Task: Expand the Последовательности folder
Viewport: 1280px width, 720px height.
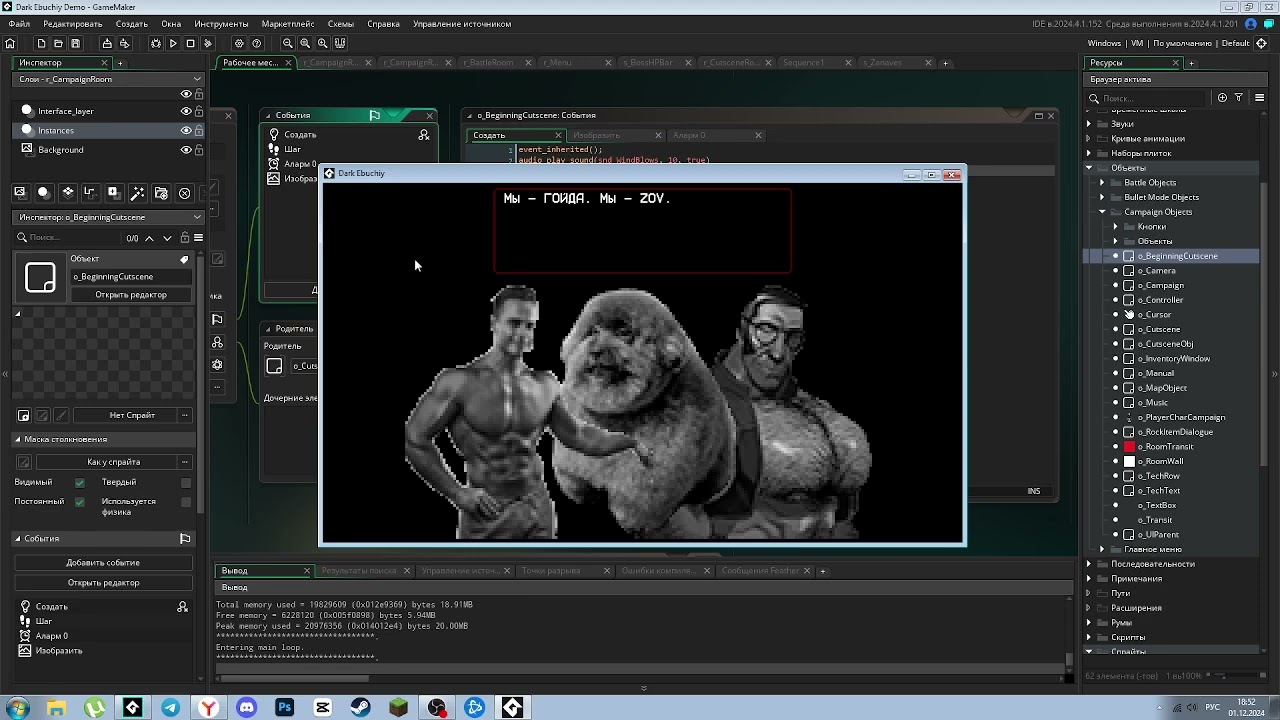Action: click(1089, 564)
